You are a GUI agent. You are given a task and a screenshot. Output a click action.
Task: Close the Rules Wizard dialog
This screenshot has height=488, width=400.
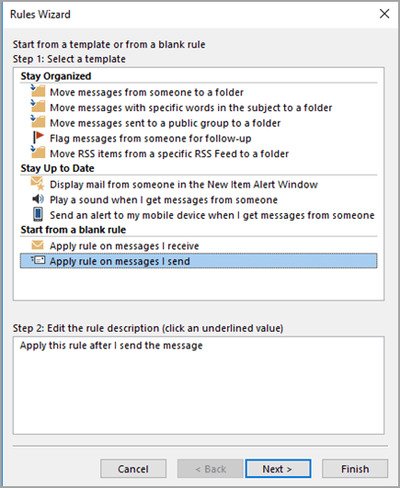point(384,14)
